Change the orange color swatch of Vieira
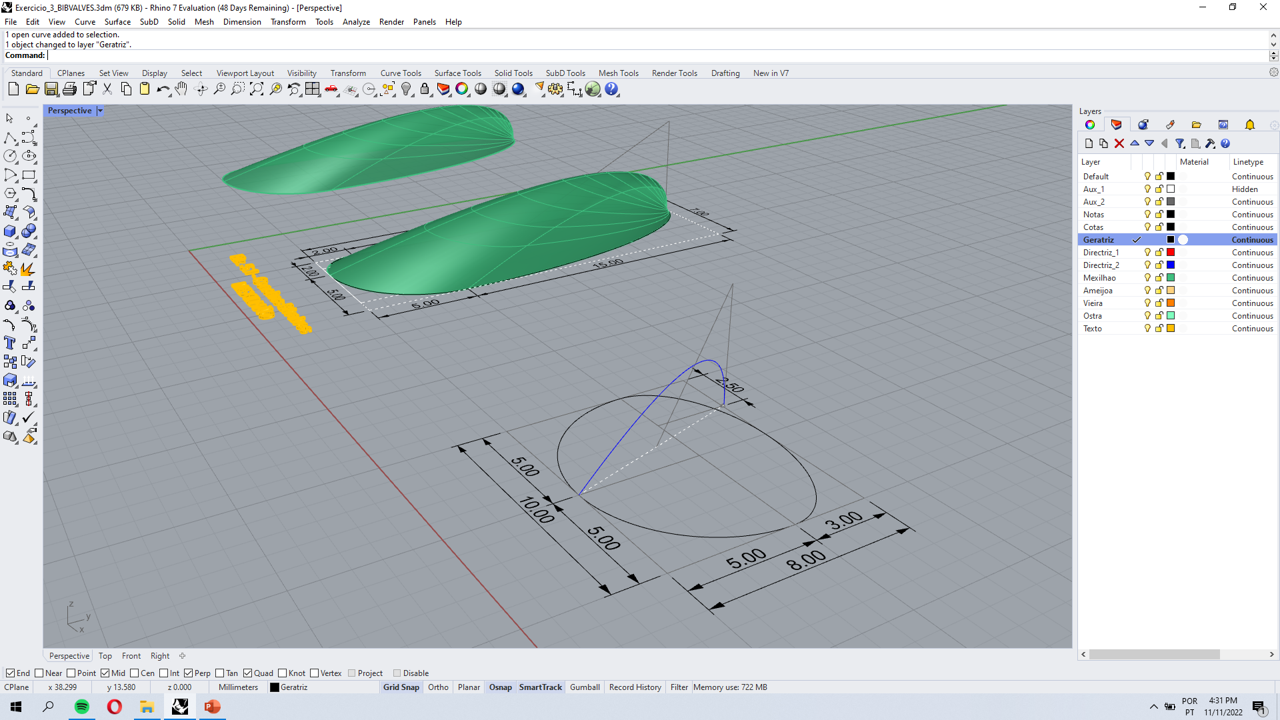The height and width of the screenshot is (720, 1280). click(x=1171, y=304)
